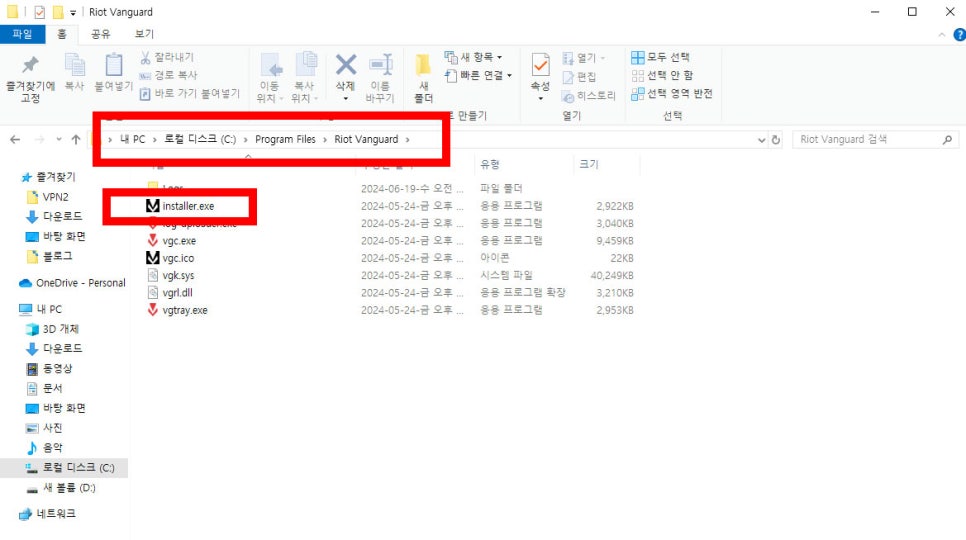Click 내 PC in navigation pane
Image resolution: width=966 pixels, height=540 pixels.
[x=41, y=309]
